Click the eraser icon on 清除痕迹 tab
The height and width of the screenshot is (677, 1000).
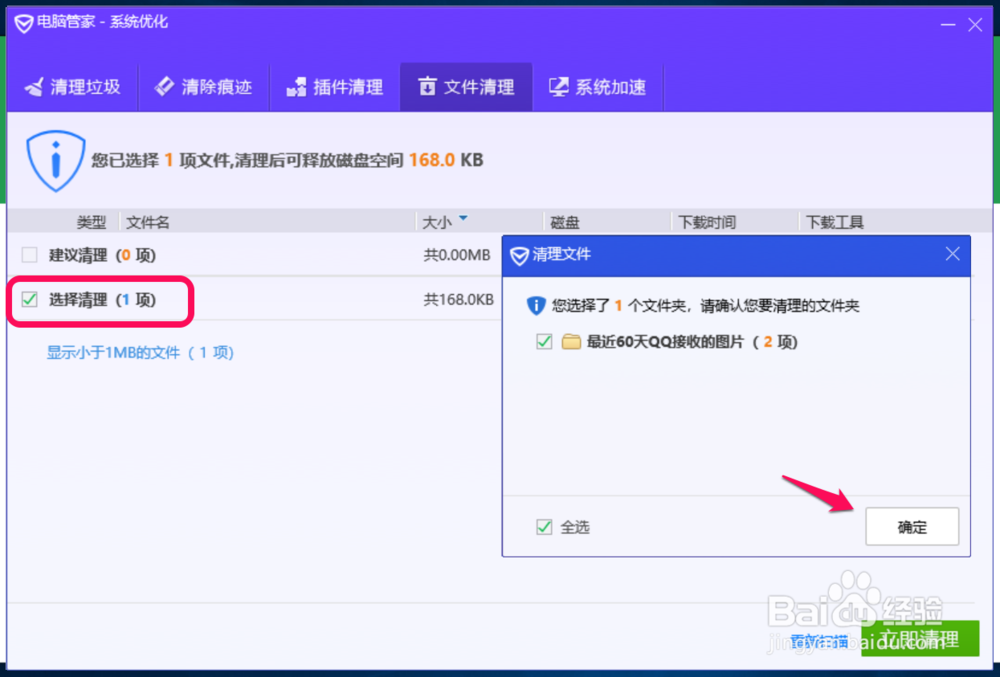pos(166,88)
